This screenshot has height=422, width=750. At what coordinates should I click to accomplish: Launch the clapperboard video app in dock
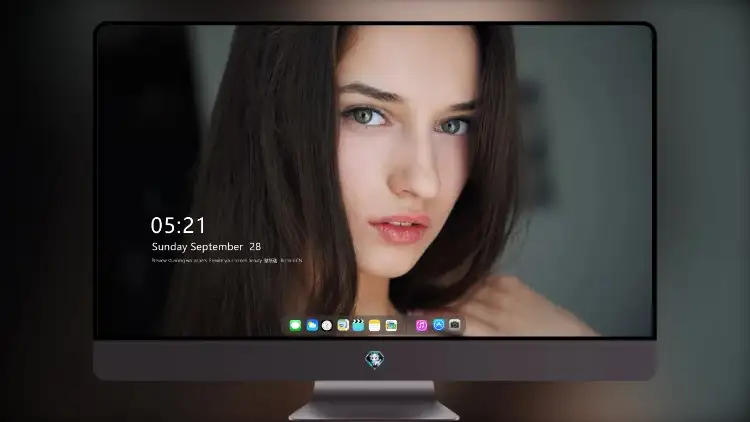pos(358,325)
